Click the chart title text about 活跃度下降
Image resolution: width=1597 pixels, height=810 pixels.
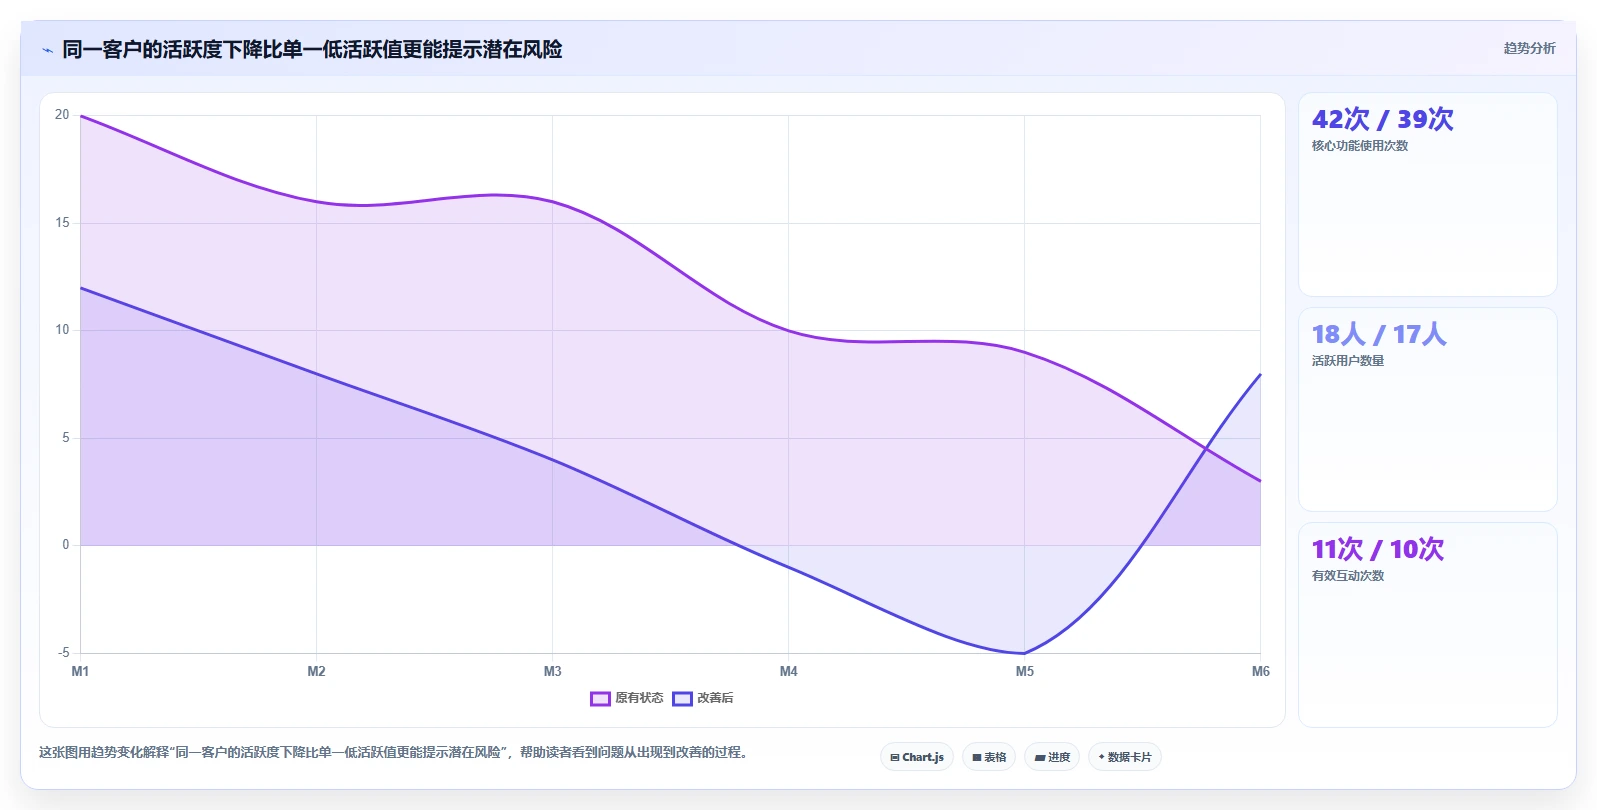click(312, 49)
